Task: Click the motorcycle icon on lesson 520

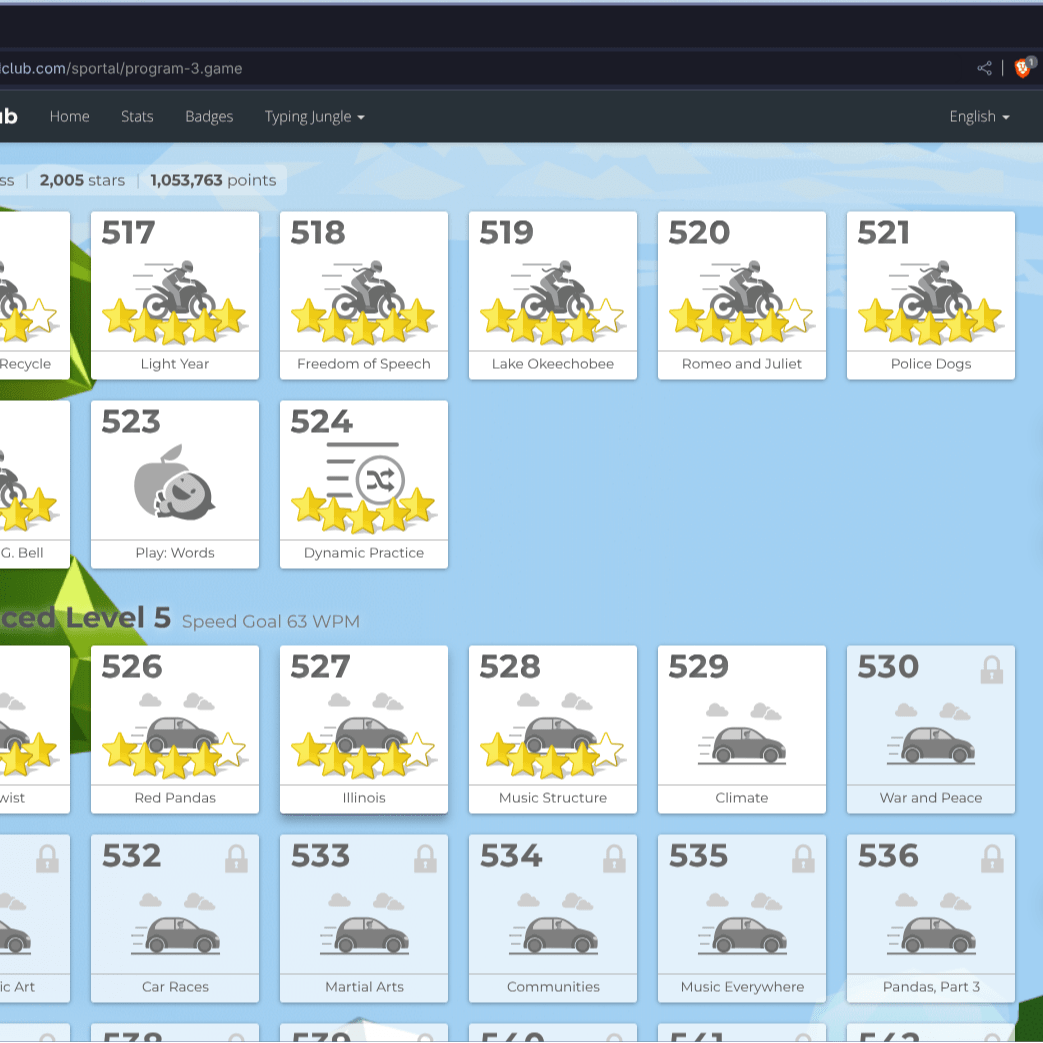Action: (741, 289)
